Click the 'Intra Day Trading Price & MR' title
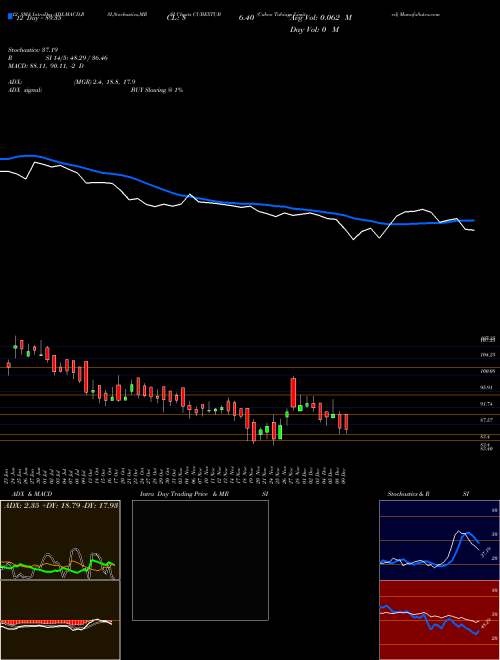The height and width of the screenshot is (660, 500). click(185, 494)
